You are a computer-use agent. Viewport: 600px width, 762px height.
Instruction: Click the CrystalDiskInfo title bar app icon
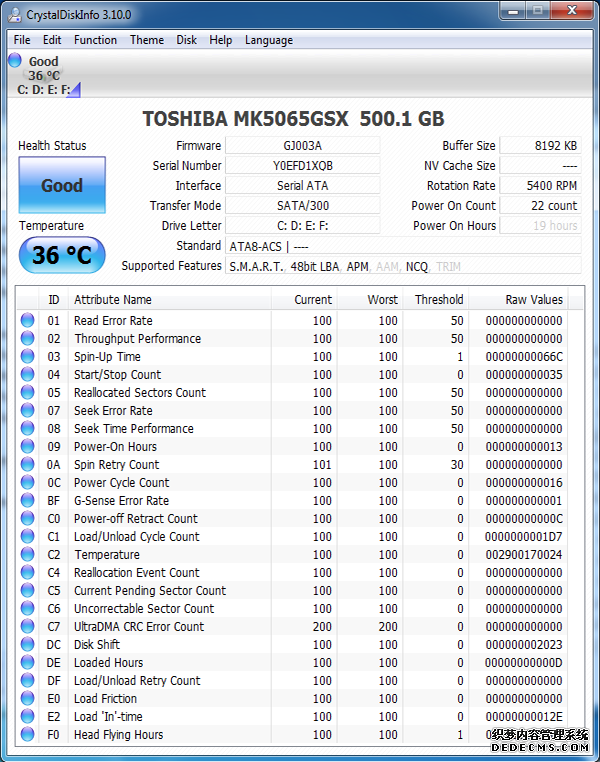pyautogui.click(x=15, y=15)
